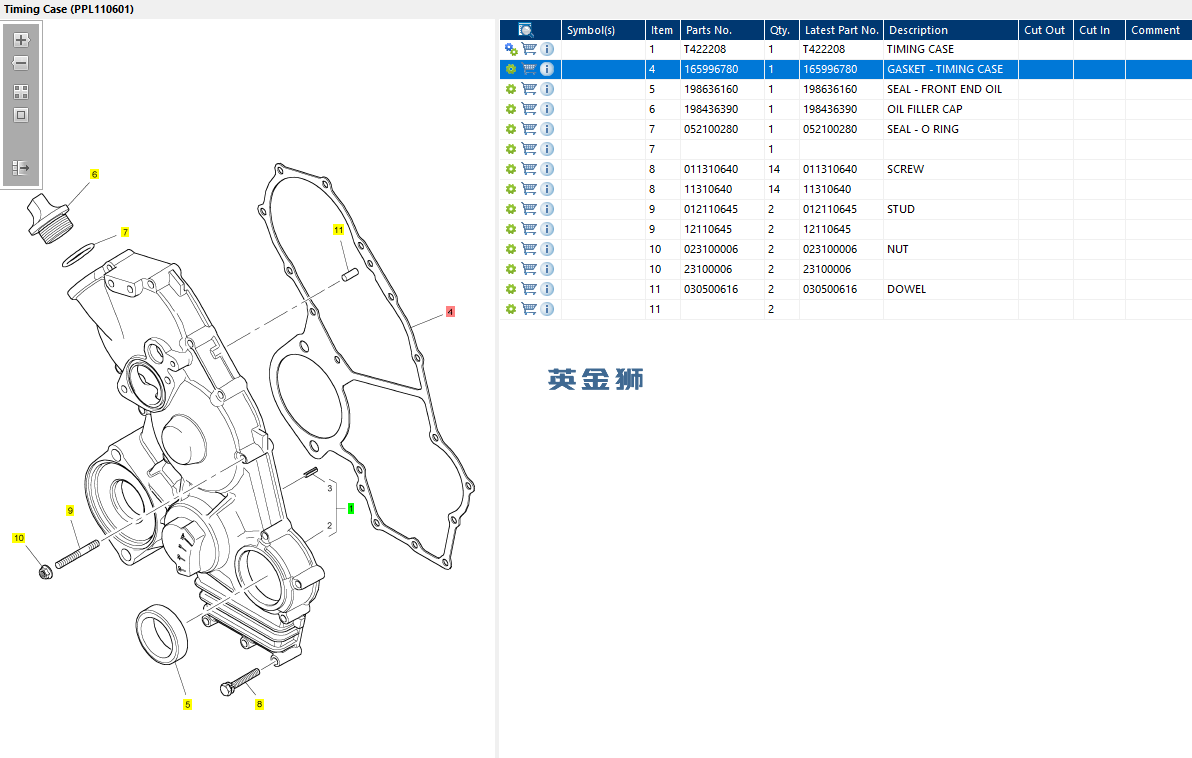Viewport: 1192px width, 758px height.
Task: Click the Description column header
Action: tap(918, 30)
